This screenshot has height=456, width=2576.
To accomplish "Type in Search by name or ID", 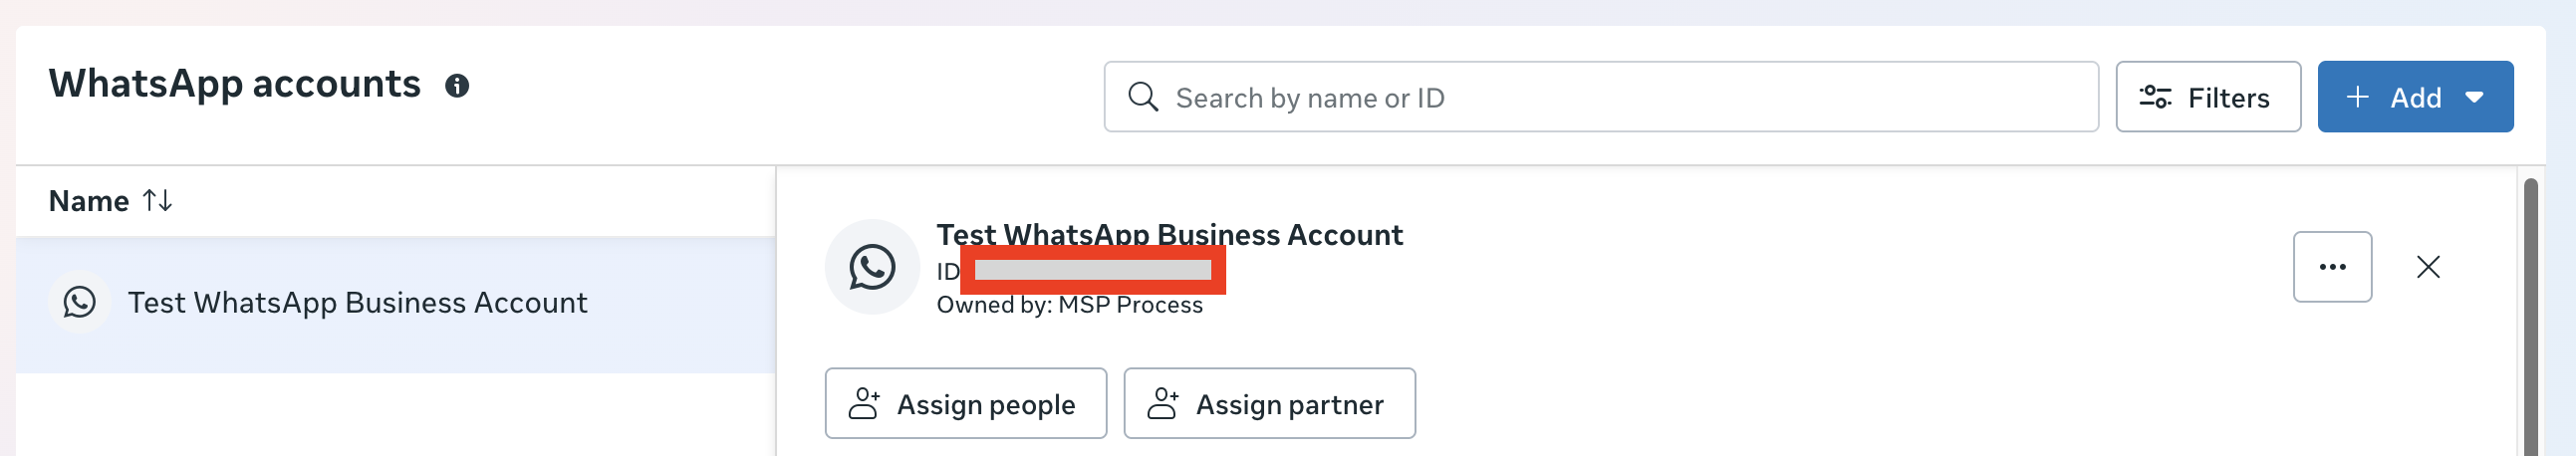I will tap(1620, 97).
